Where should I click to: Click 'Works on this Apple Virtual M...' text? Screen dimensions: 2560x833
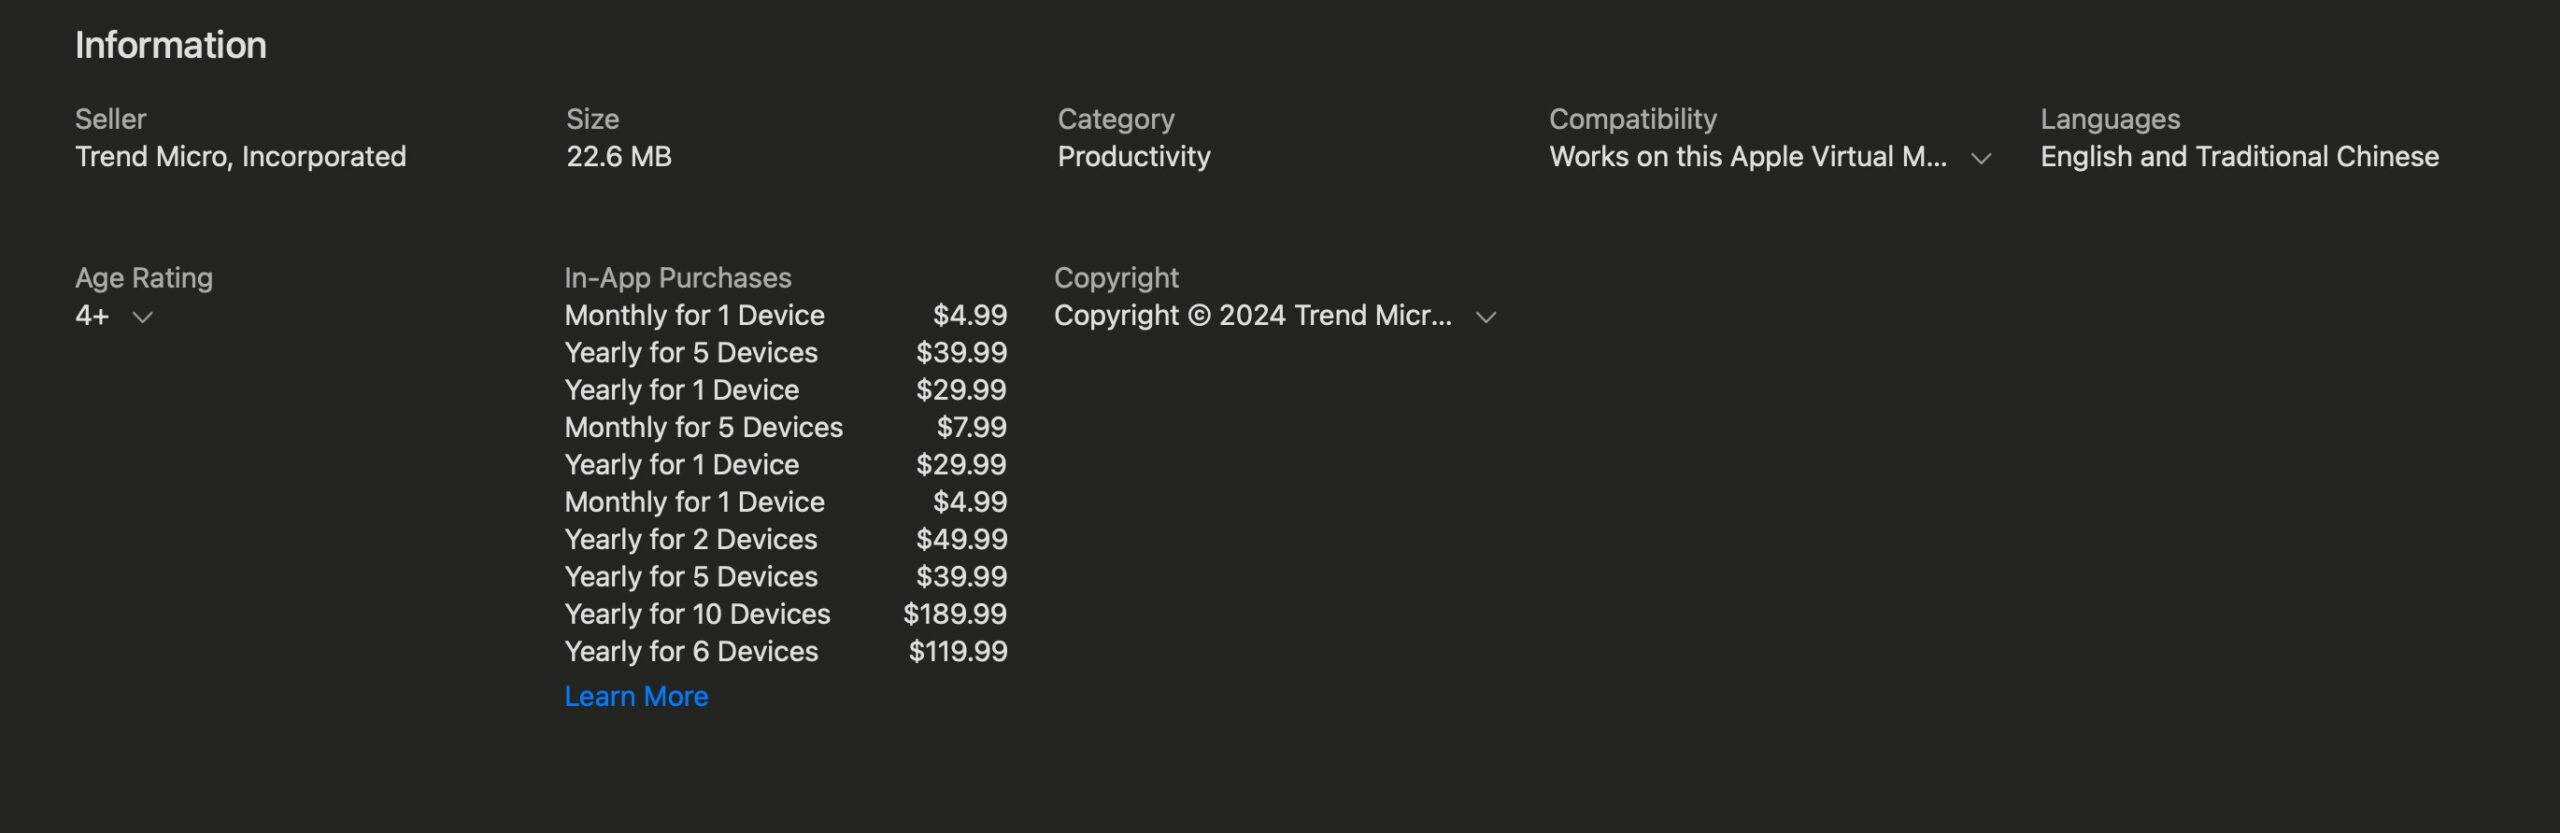coord(1748,156)
